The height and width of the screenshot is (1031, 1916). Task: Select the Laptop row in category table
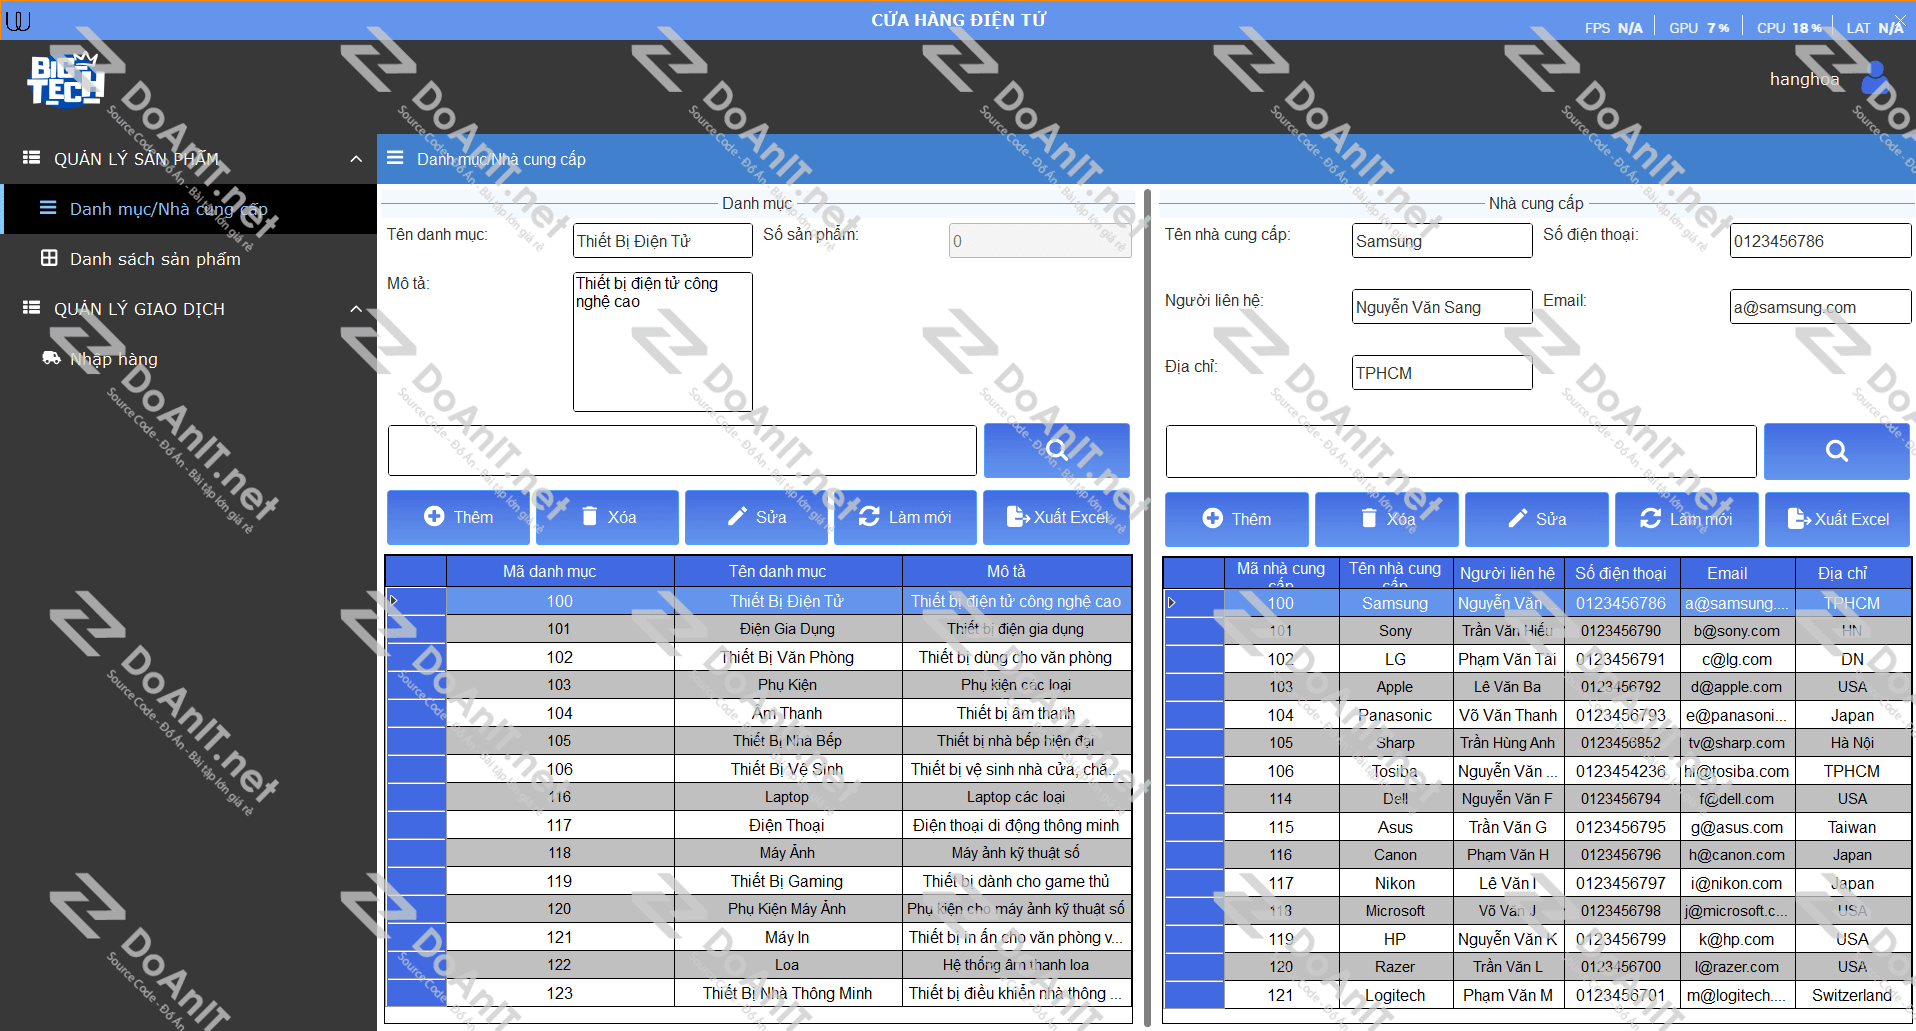pos(786,797)
